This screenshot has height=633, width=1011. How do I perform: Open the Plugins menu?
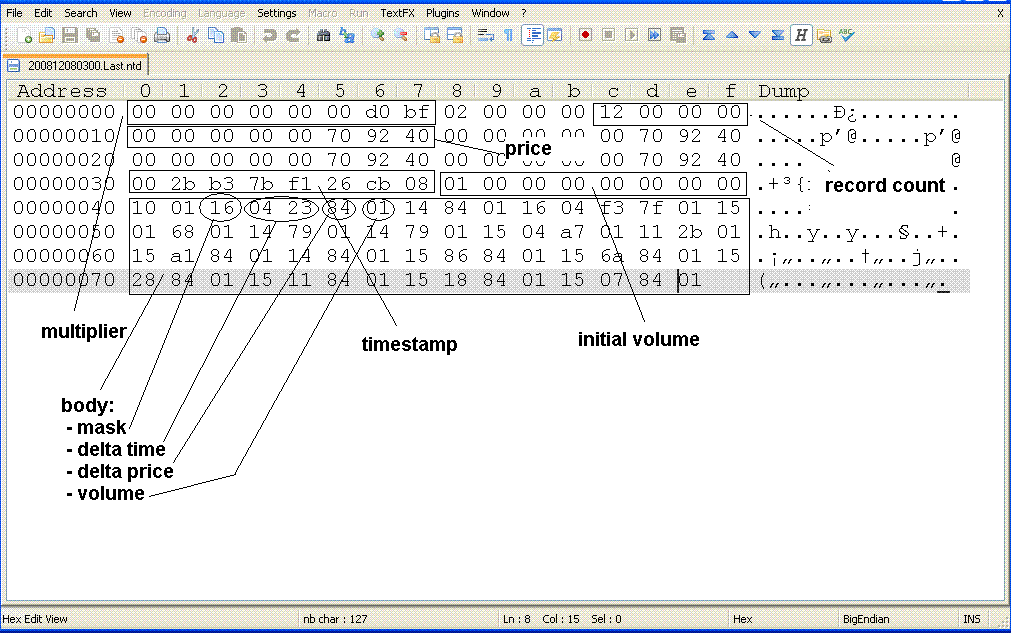(442, 13)
